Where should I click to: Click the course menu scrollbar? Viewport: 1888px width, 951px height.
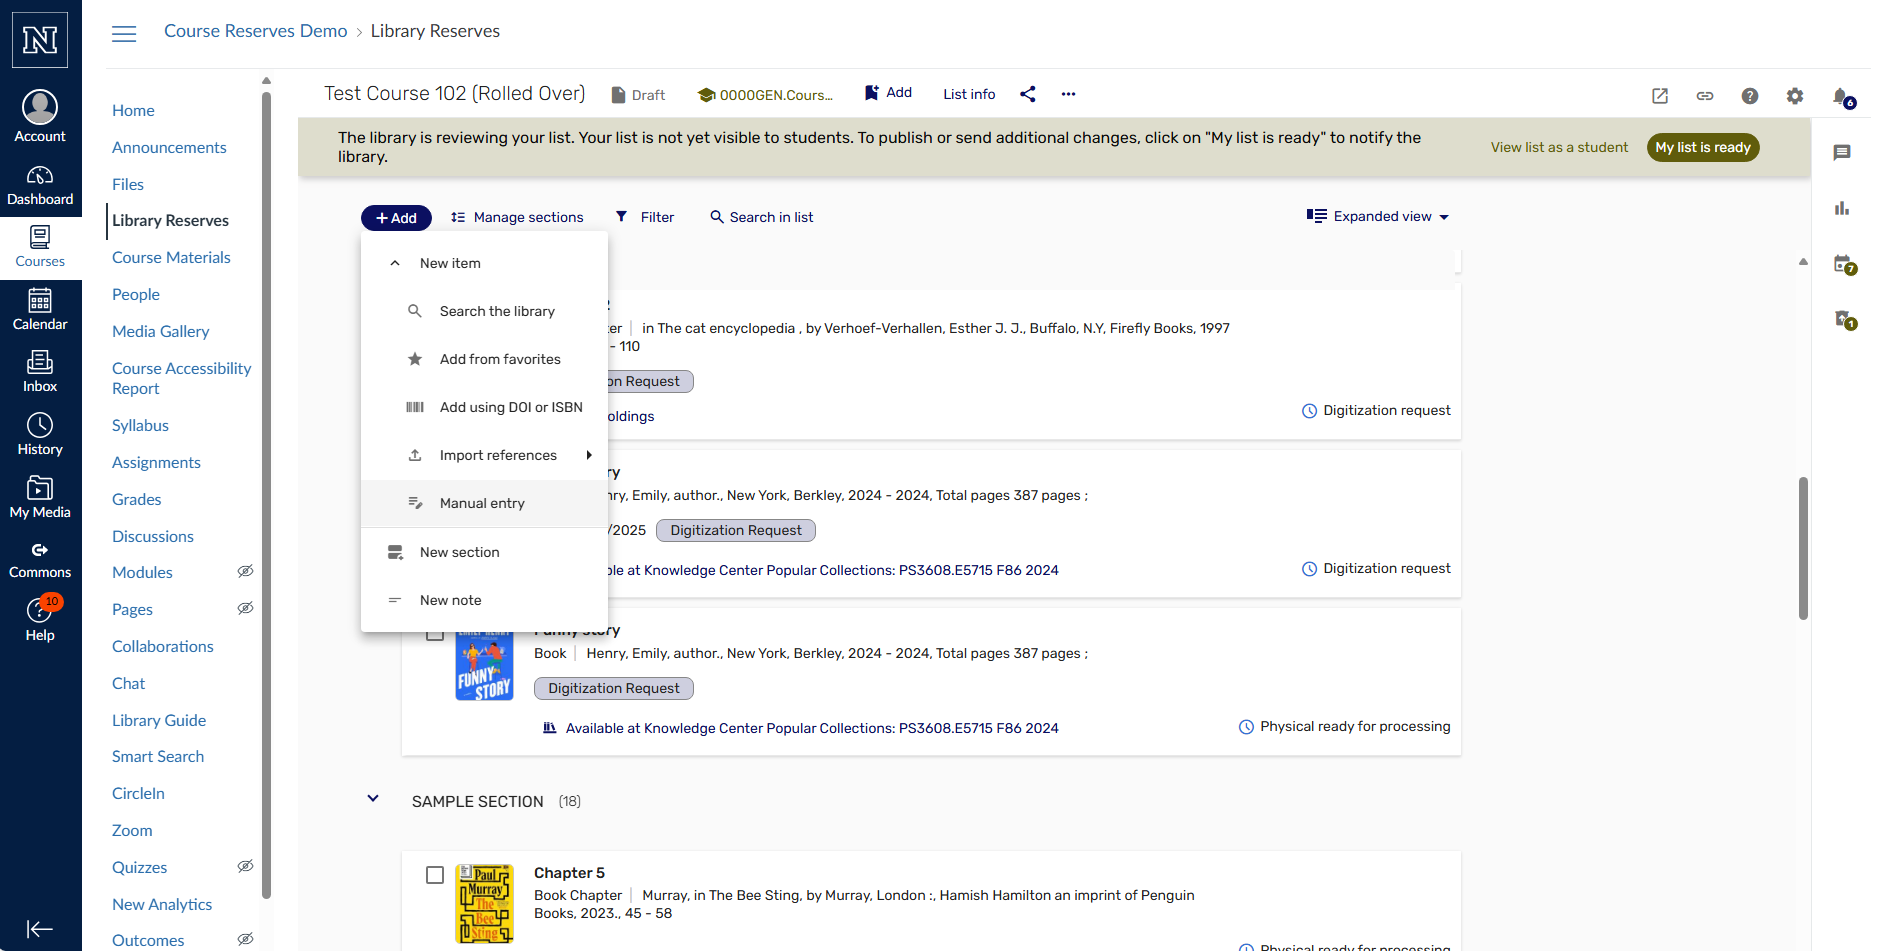point(266,495)
